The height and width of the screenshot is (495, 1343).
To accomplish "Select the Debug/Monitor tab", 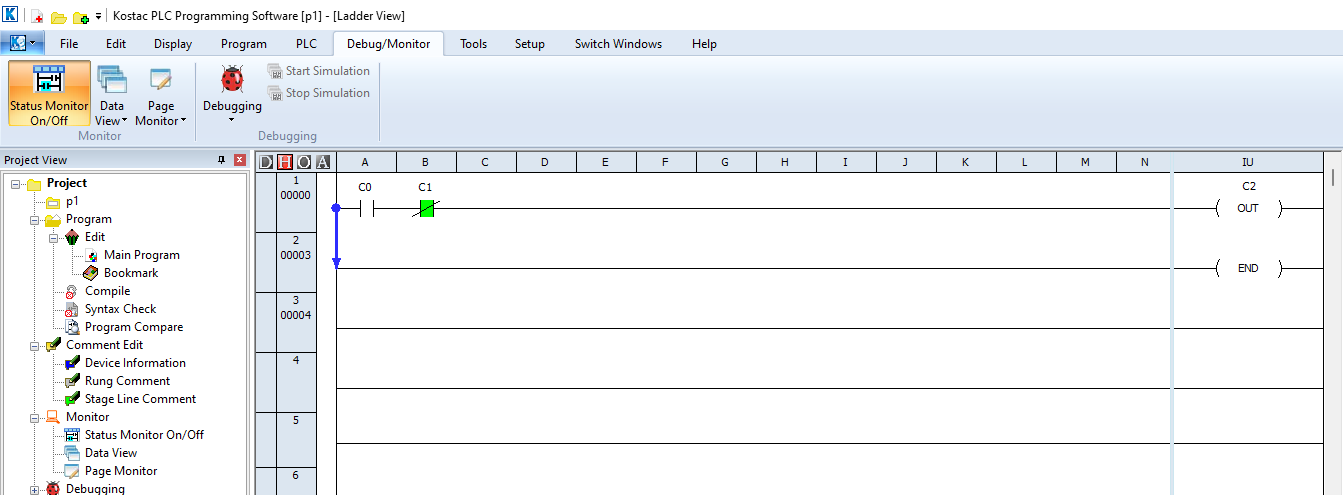I will (x=389, y=43).
